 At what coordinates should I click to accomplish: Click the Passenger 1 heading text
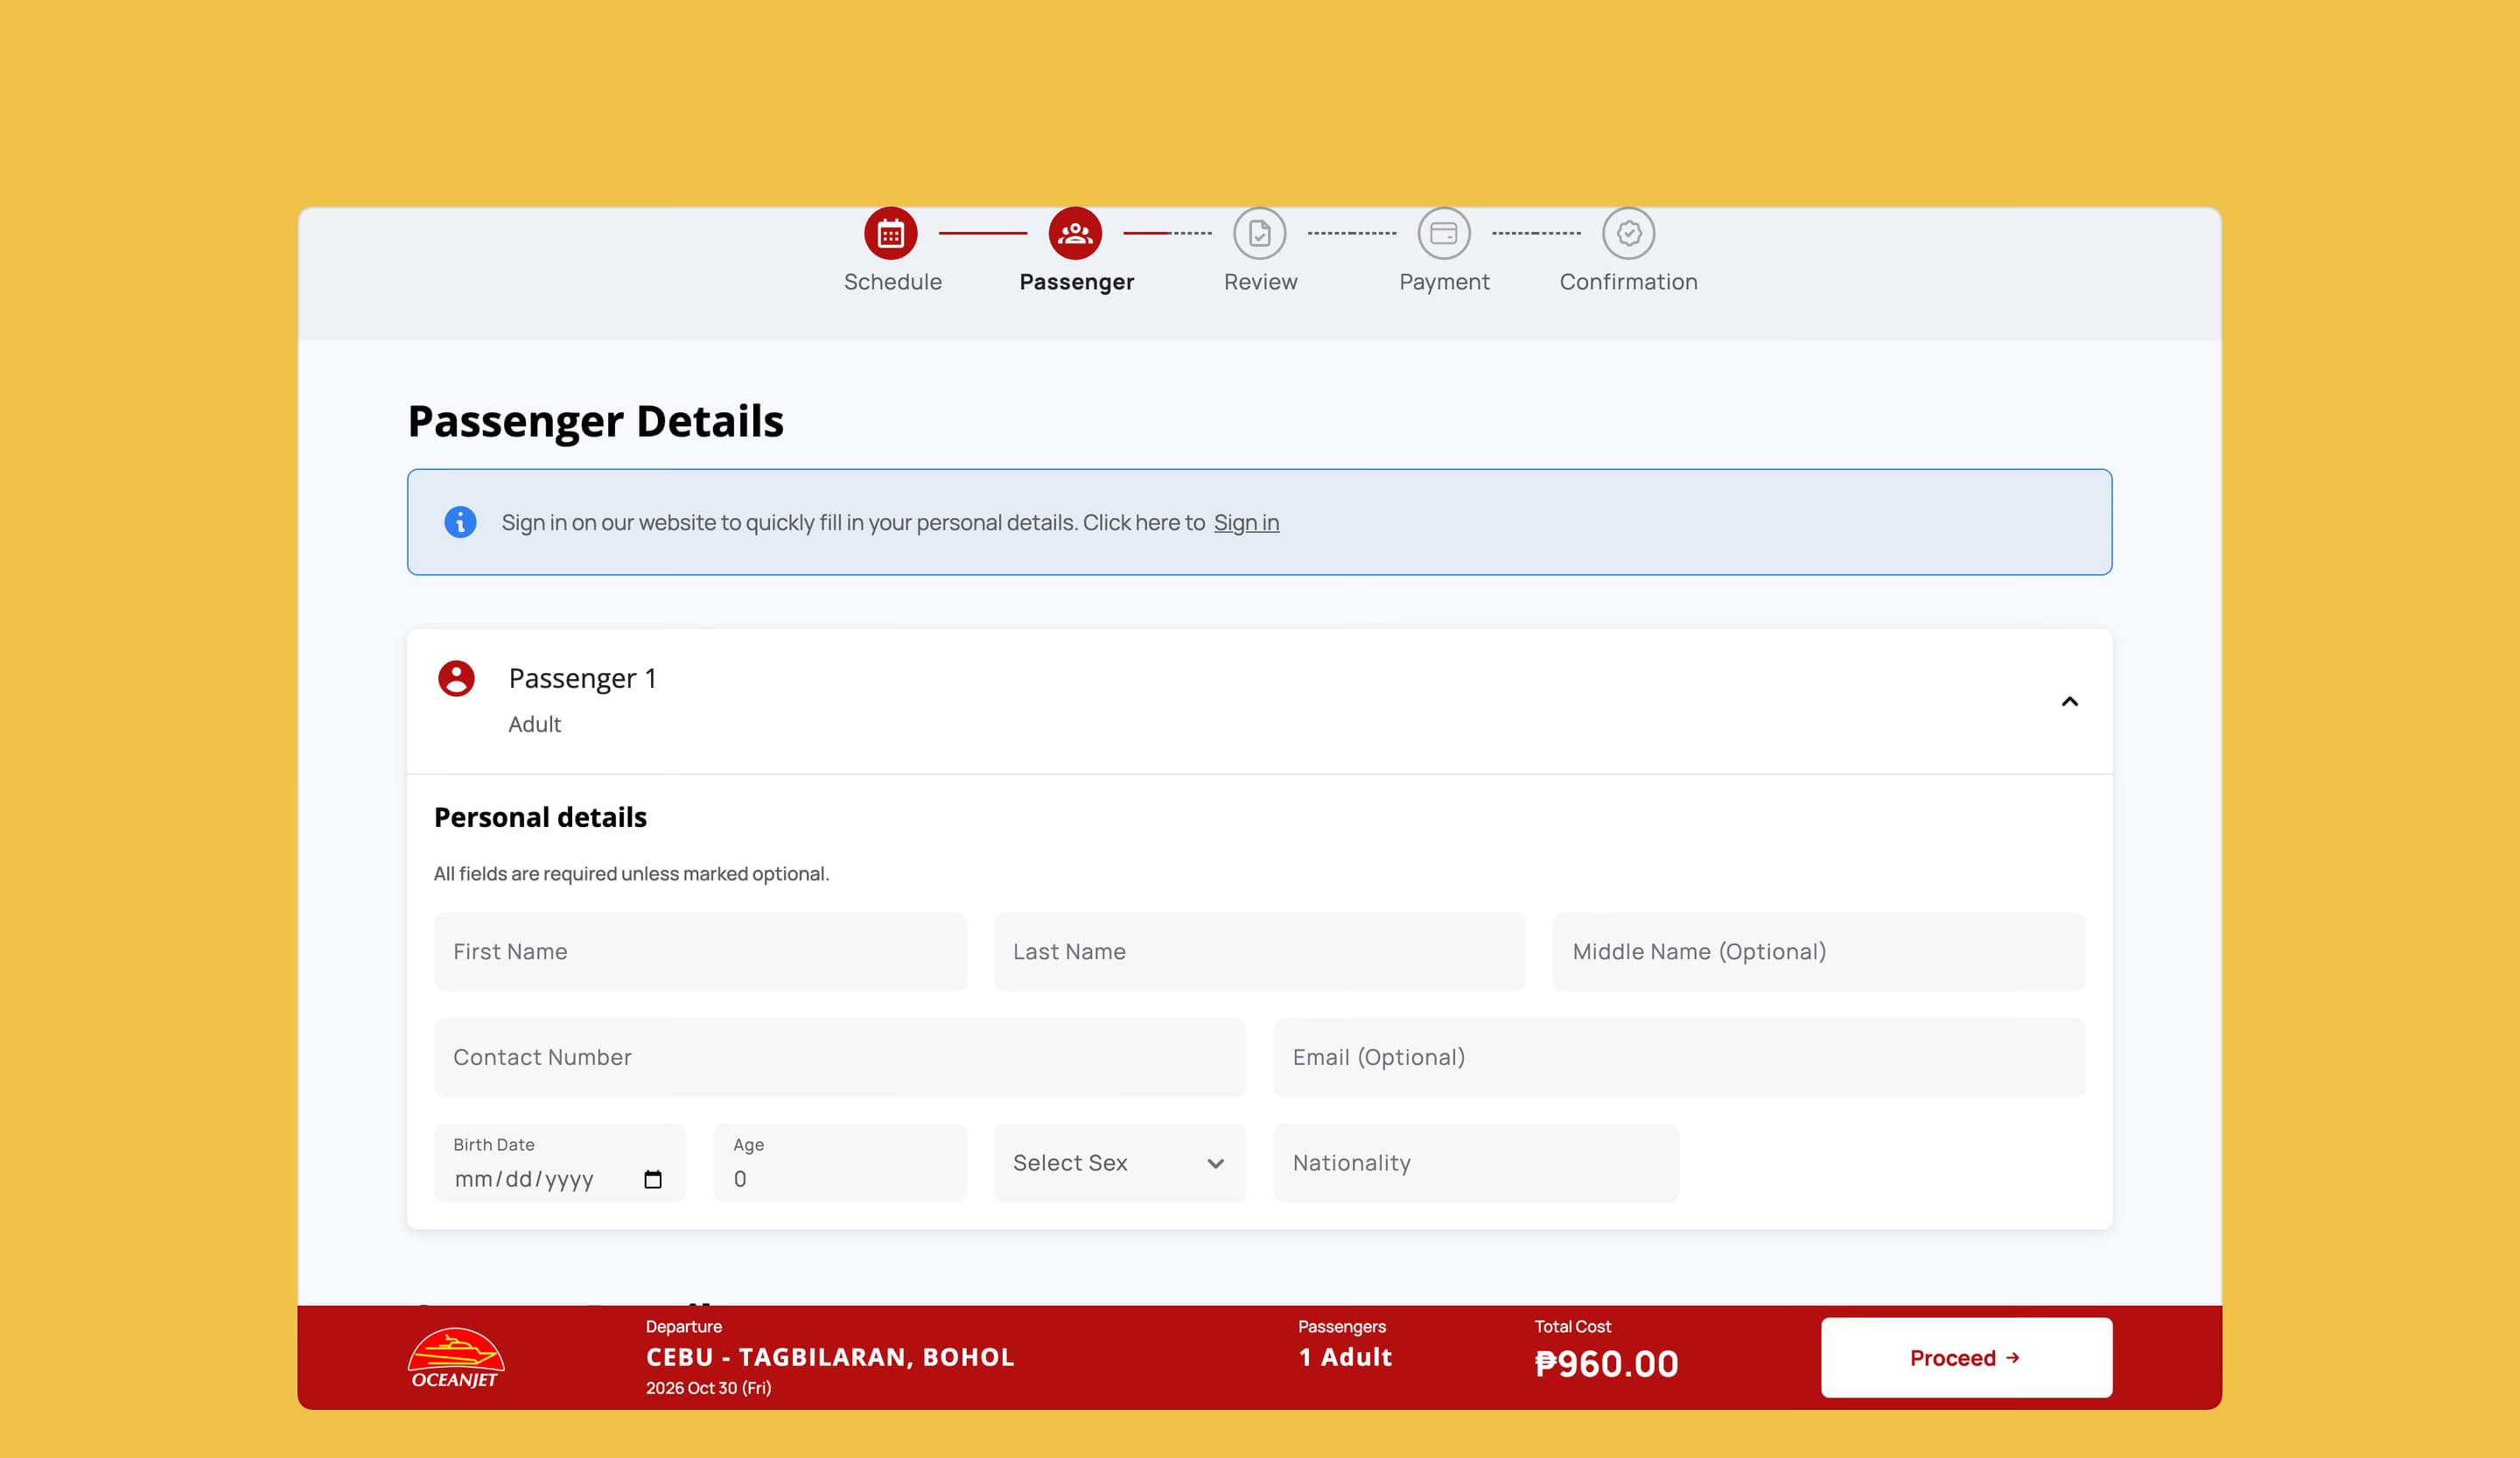coord(582,678)
